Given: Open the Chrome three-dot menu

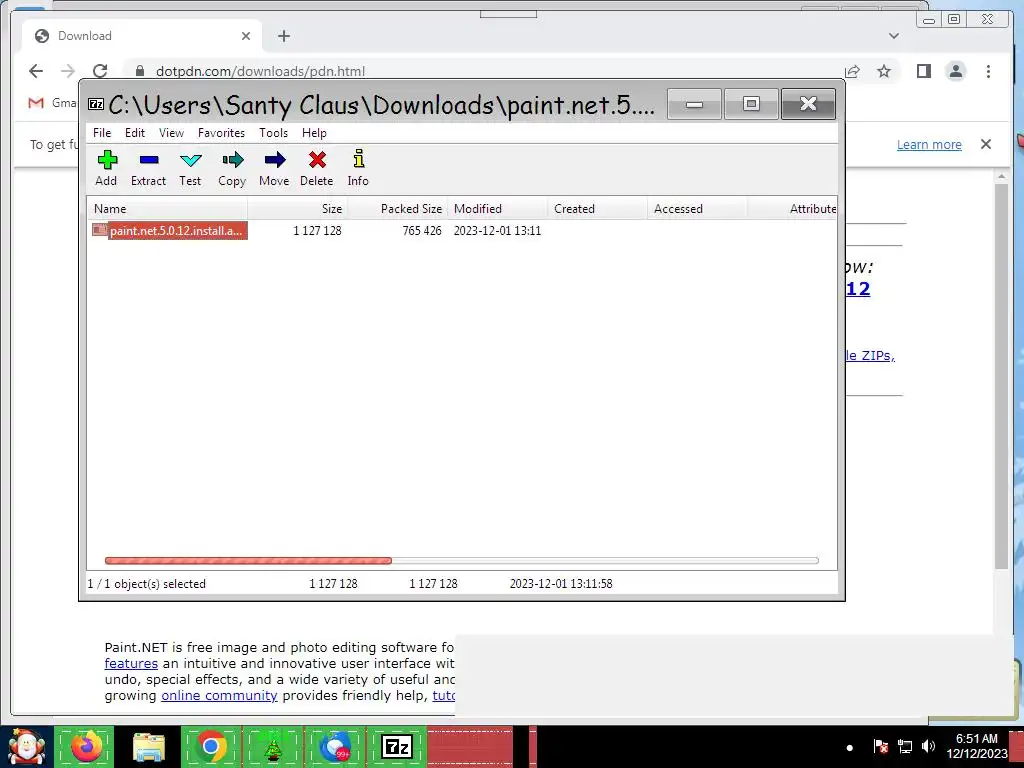Looking at the screenshot, I should click(x=988, y=71).
